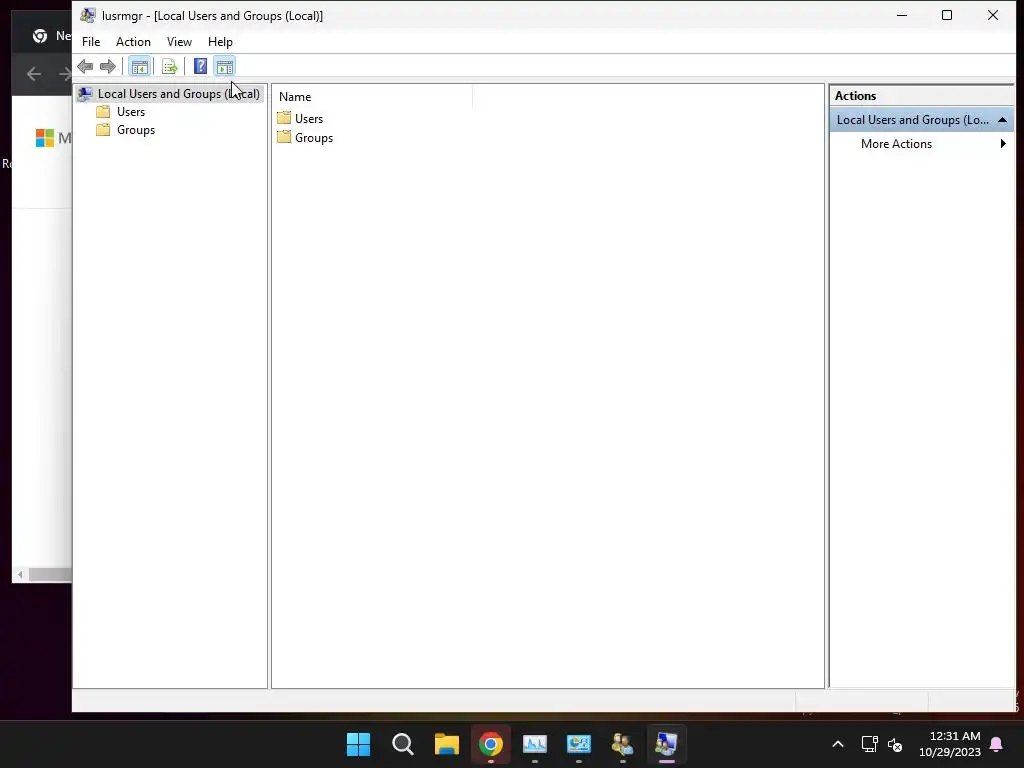Click Chrome window back navigation arrow
Image resolution: width=1024 pixels, height=768 pixels.
point(34,74)
